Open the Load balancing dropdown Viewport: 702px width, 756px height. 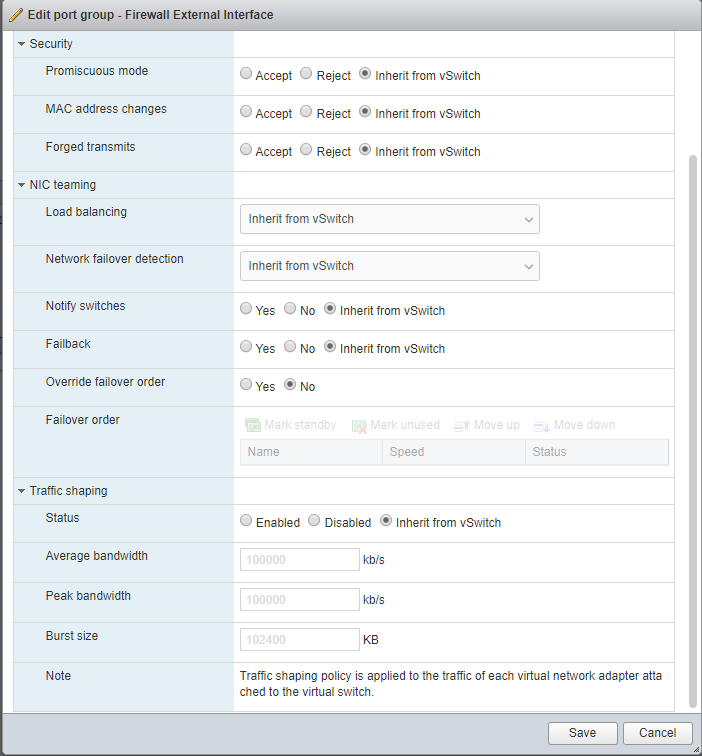(x=389, y=219)
